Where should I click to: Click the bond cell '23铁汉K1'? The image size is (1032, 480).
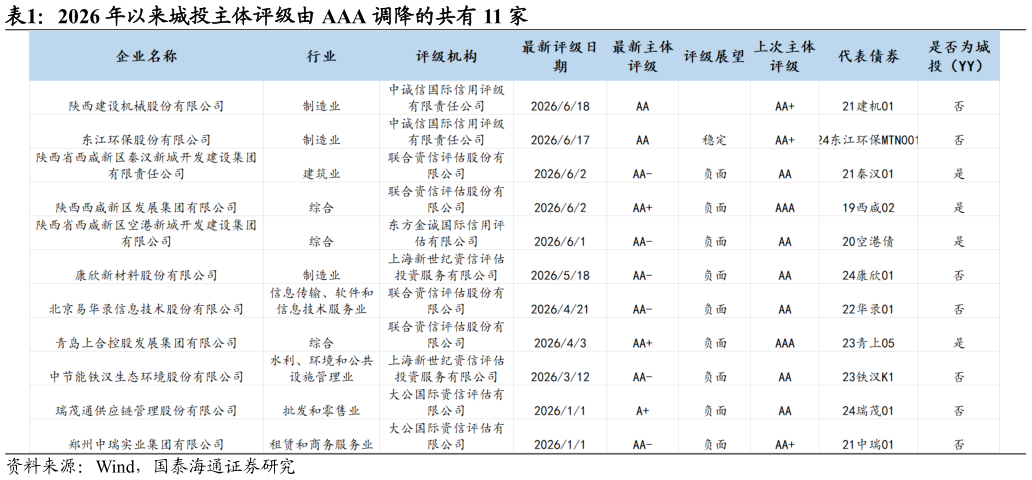pos(868,377)
